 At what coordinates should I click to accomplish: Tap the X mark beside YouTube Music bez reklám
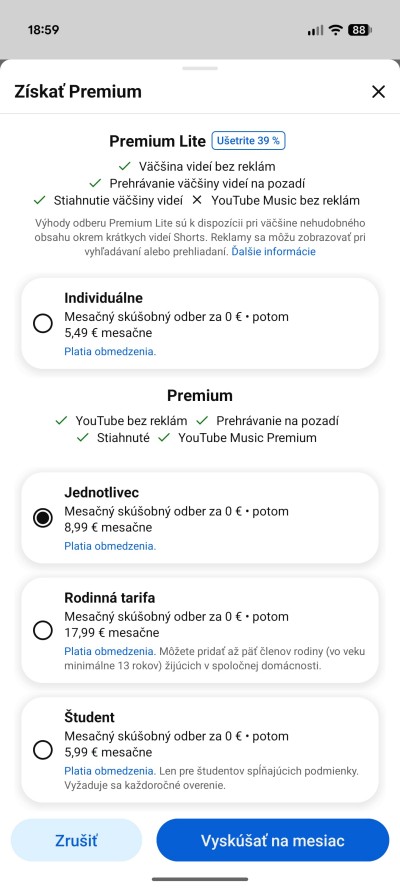(x=197, y=200)
